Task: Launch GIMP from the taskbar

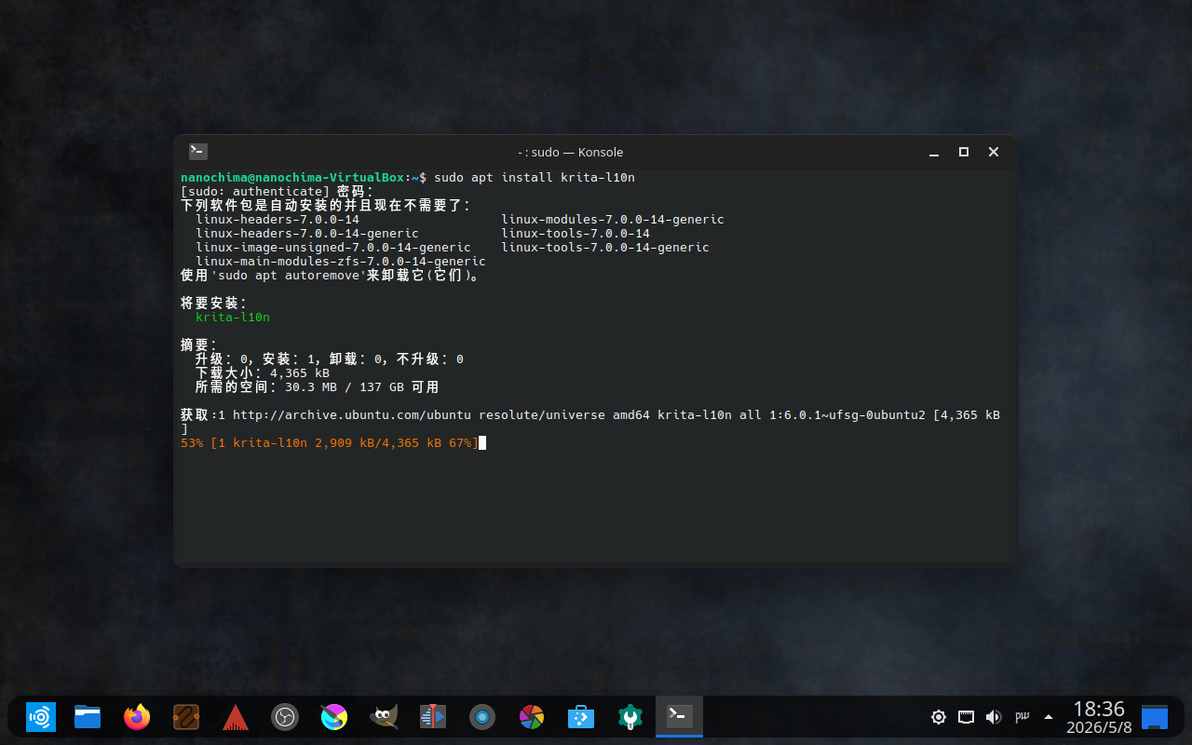Action: click(x=384, y=717)
